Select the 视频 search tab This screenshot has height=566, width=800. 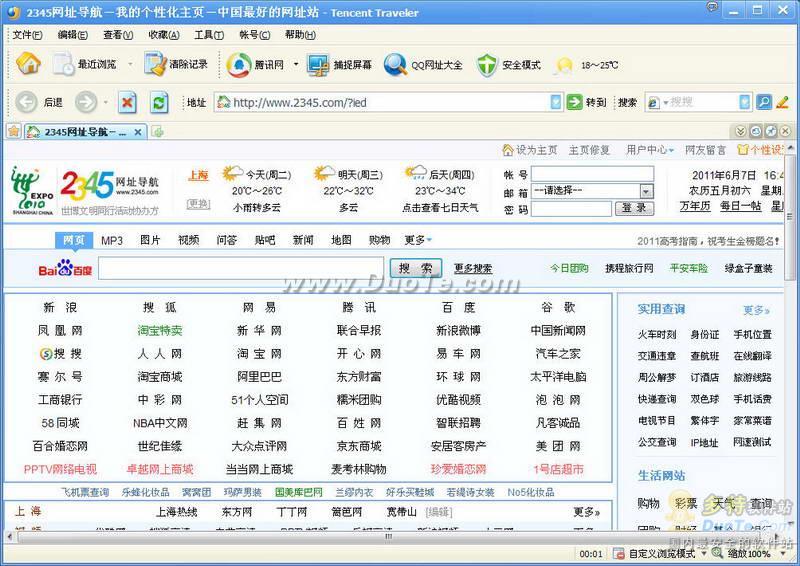pos(188,240)
